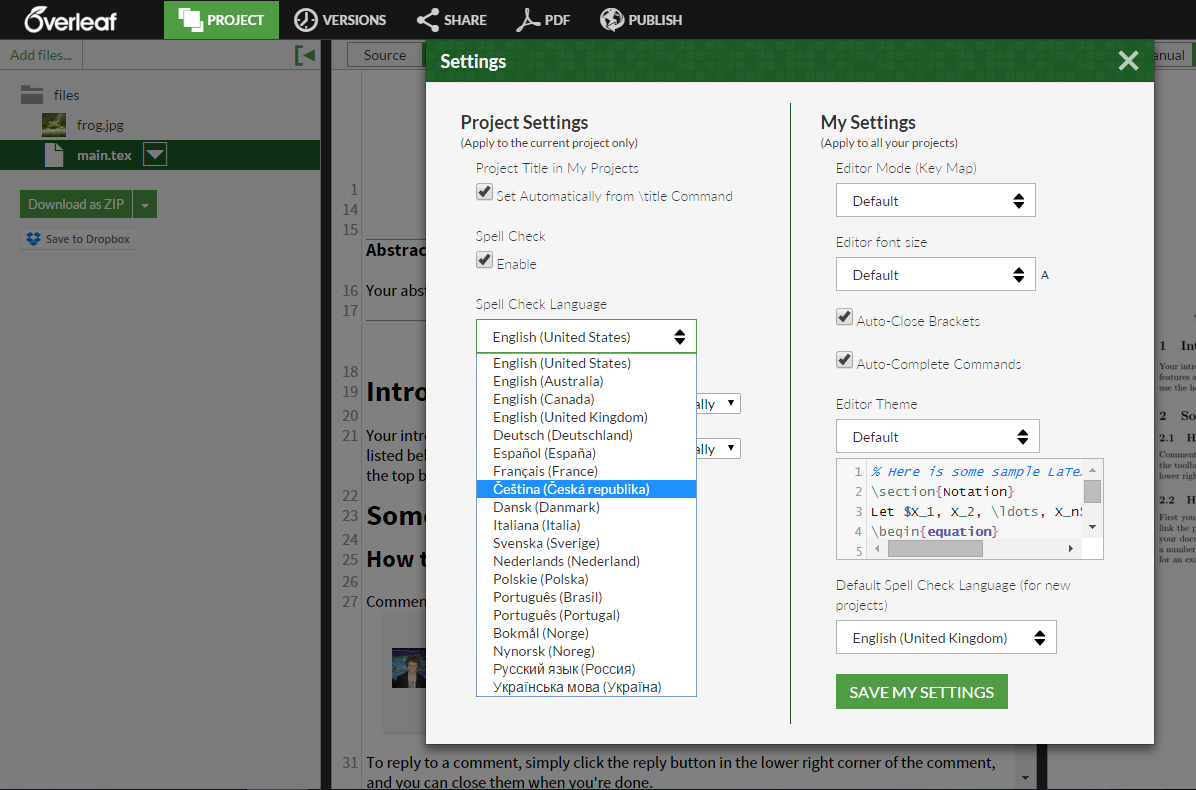Click the Save My Settings button
The height and width of the screenshot is (790, 1196).
[x=921, y=692]
